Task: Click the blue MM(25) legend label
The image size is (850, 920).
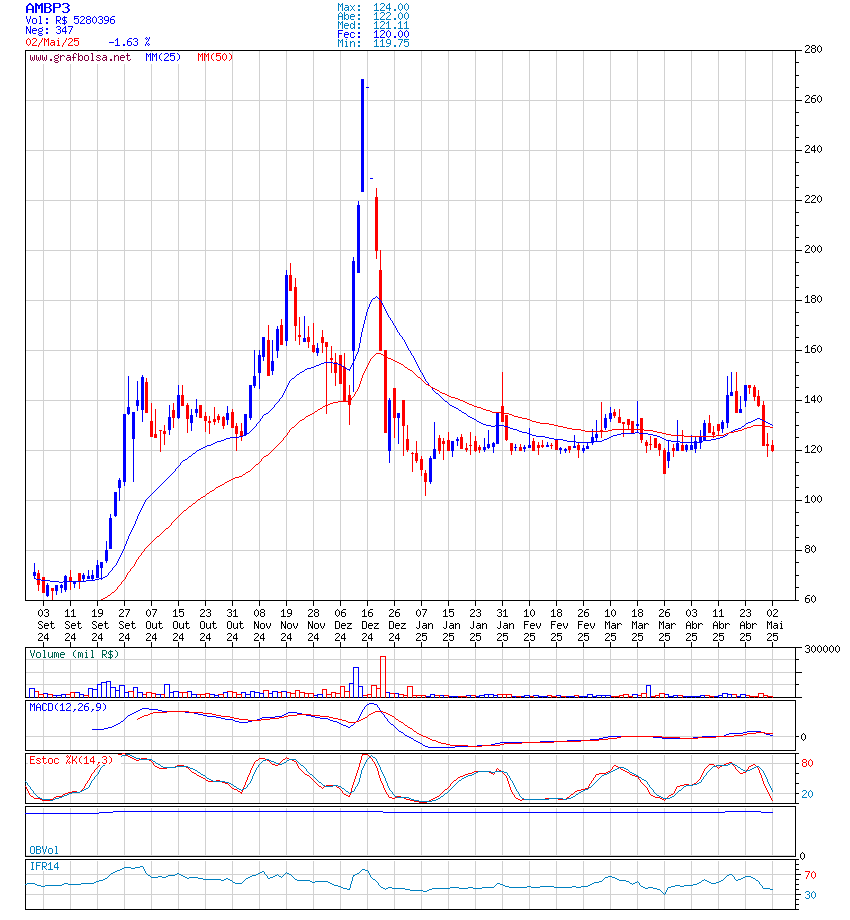Action: [163, 58]
